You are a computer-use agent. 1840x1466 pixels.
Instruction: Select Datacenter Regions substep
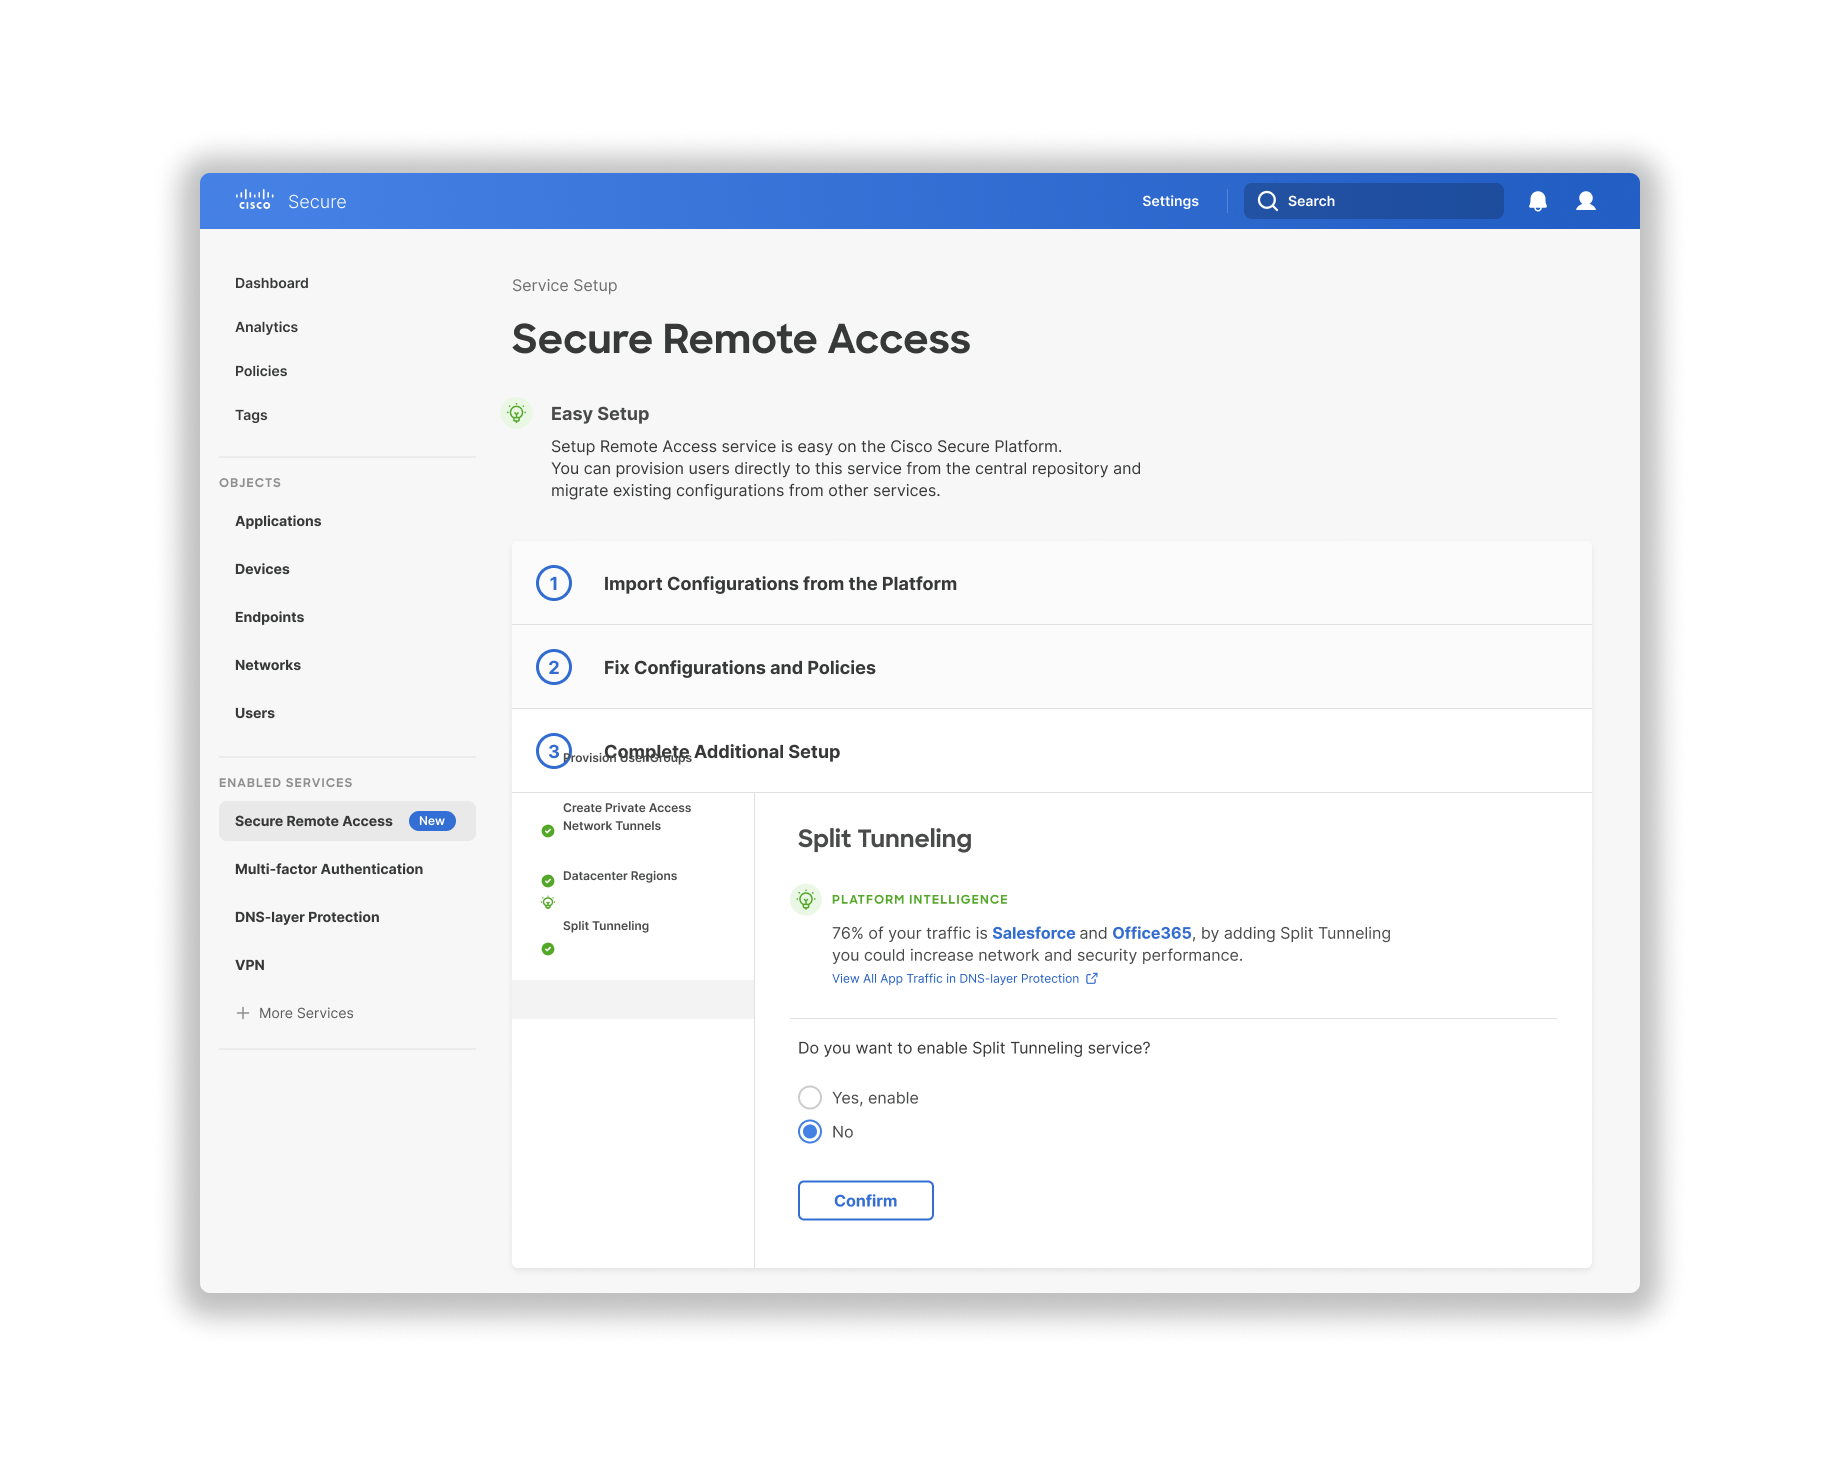620,876
